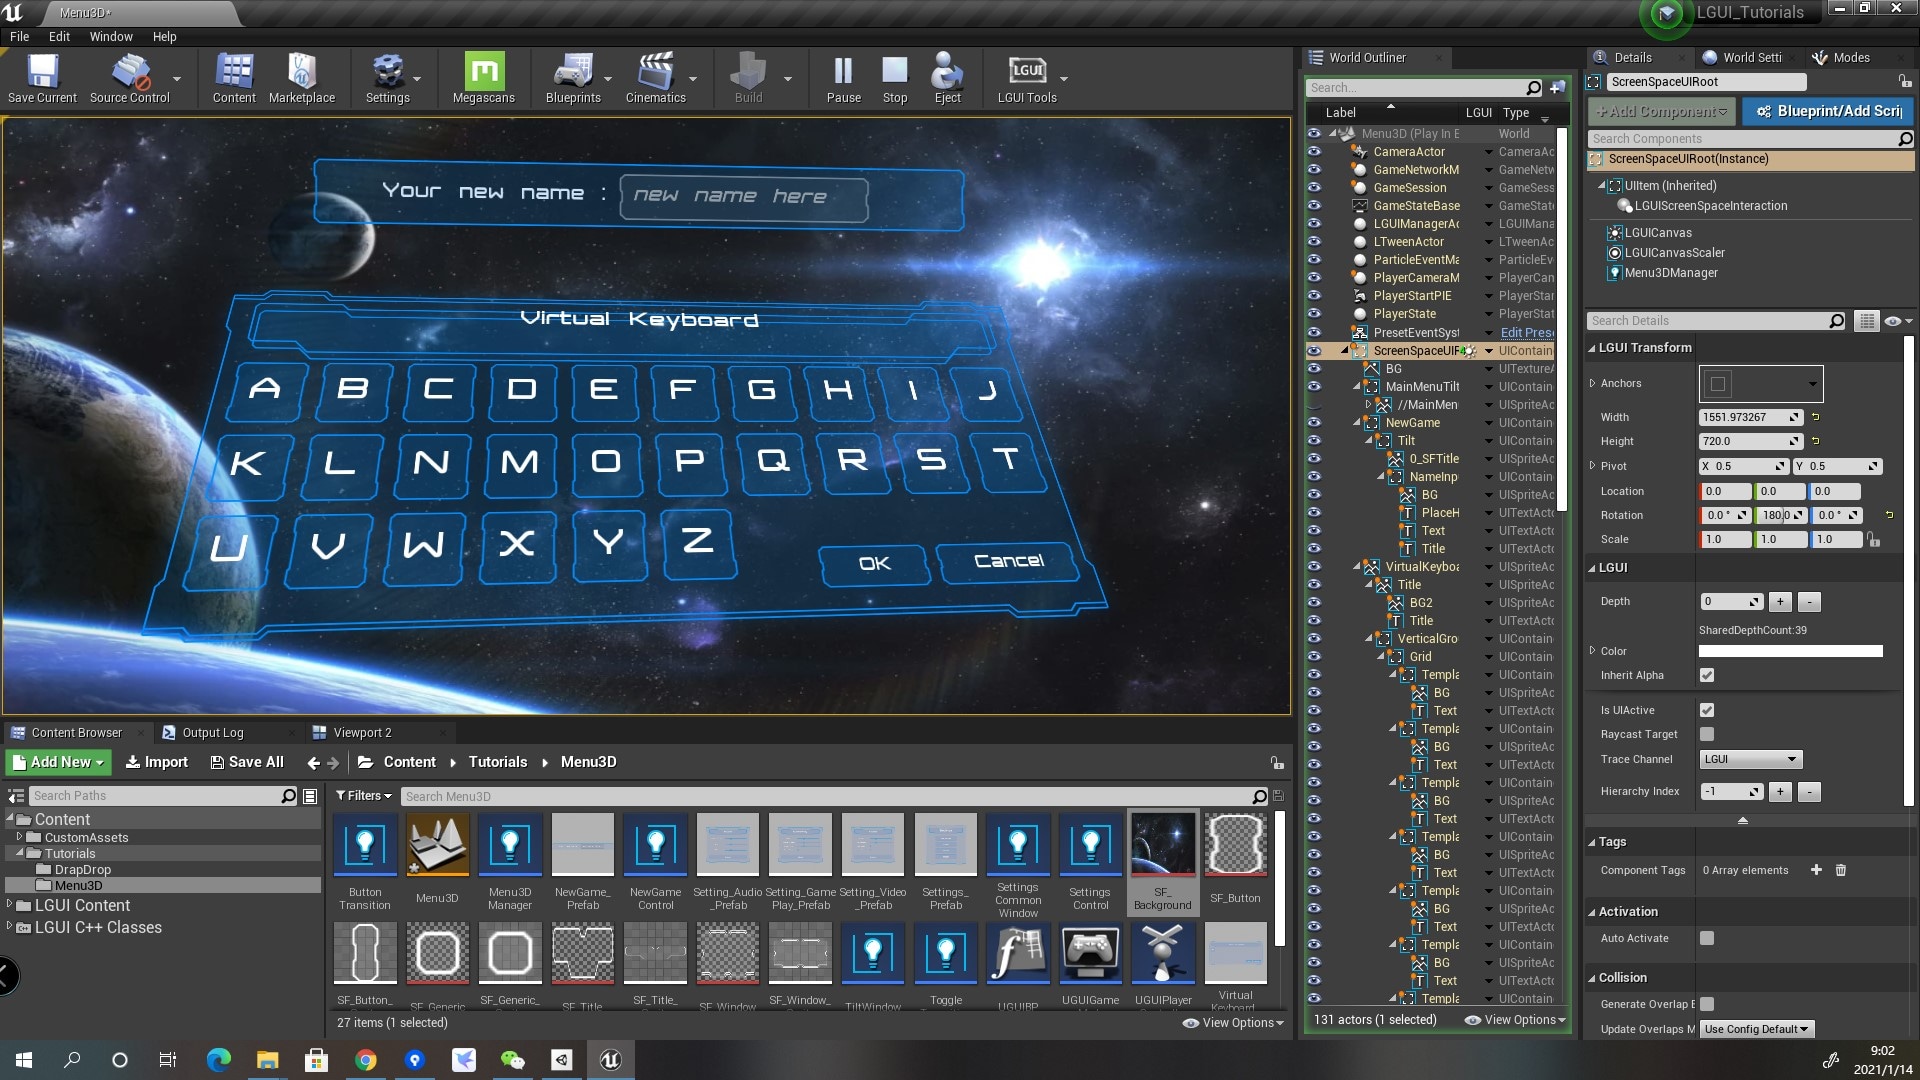Open the Window menu
The width and height of the screenshot is (1920, 1080).
pos(110,36)
